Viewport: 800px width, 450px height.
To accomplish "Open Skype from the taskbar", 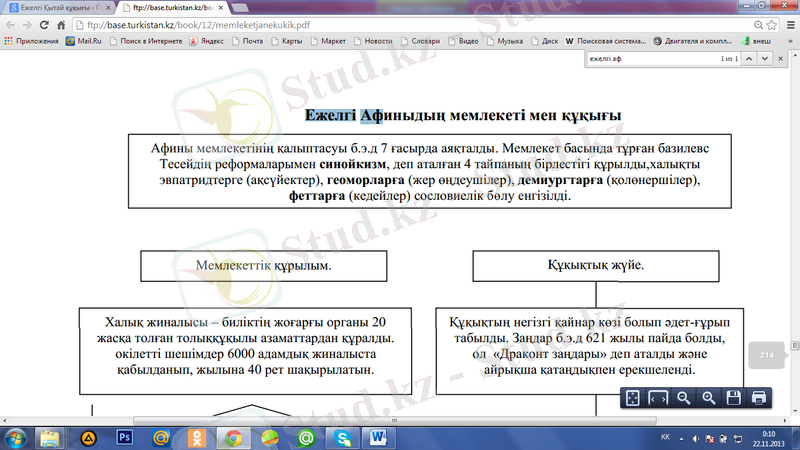I will pyautogui.click(x=342, y=438).
